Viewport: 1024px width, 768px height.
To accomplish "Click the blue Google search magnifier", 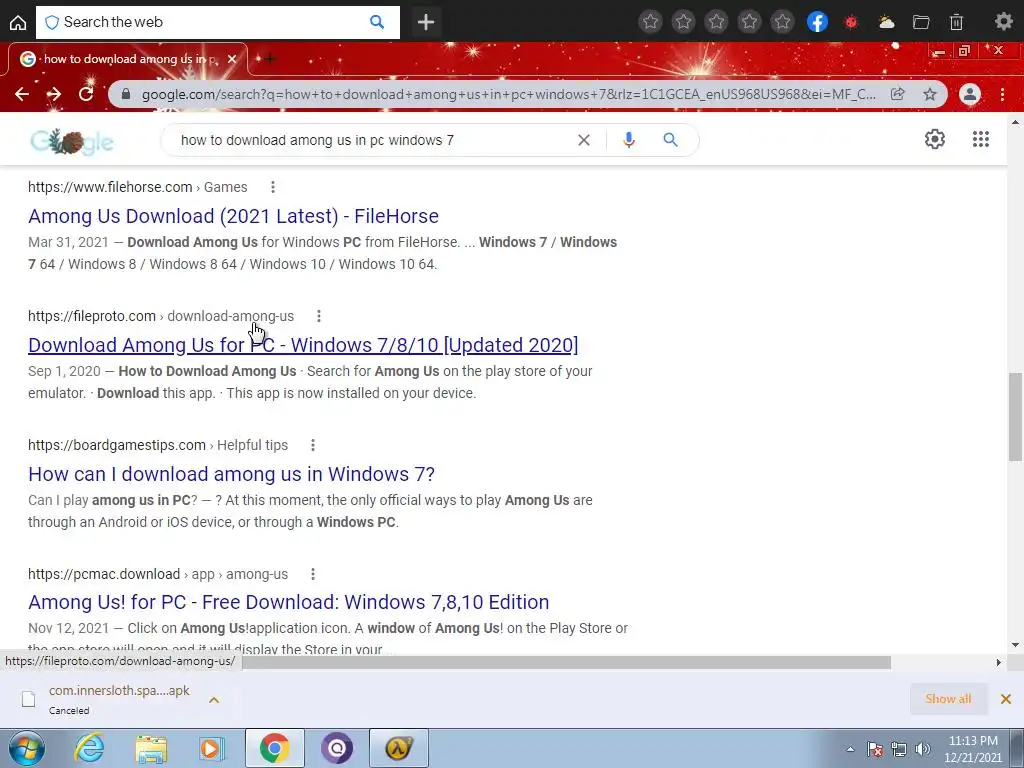I will click(x=670, y=140).
